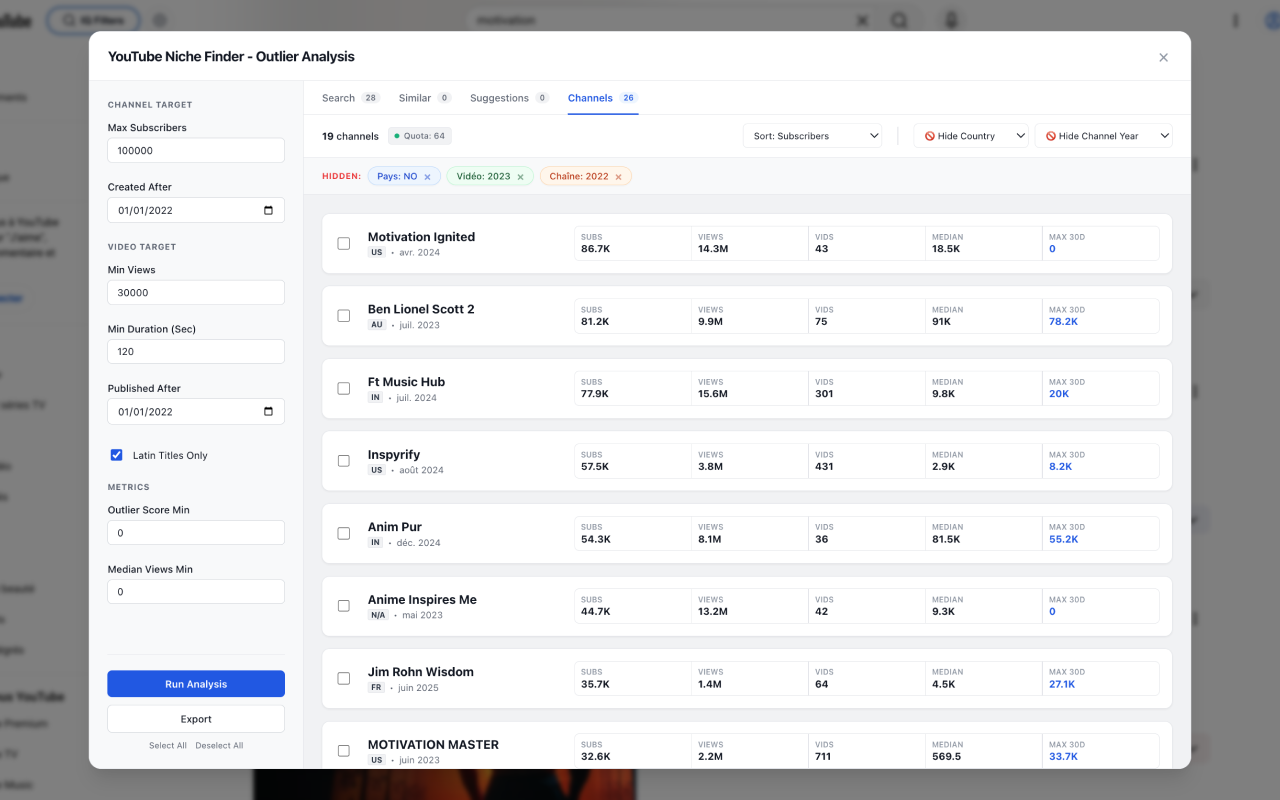Click the Export button
Viewport: 1280px width, 800px height.
(x=196, y=719)
